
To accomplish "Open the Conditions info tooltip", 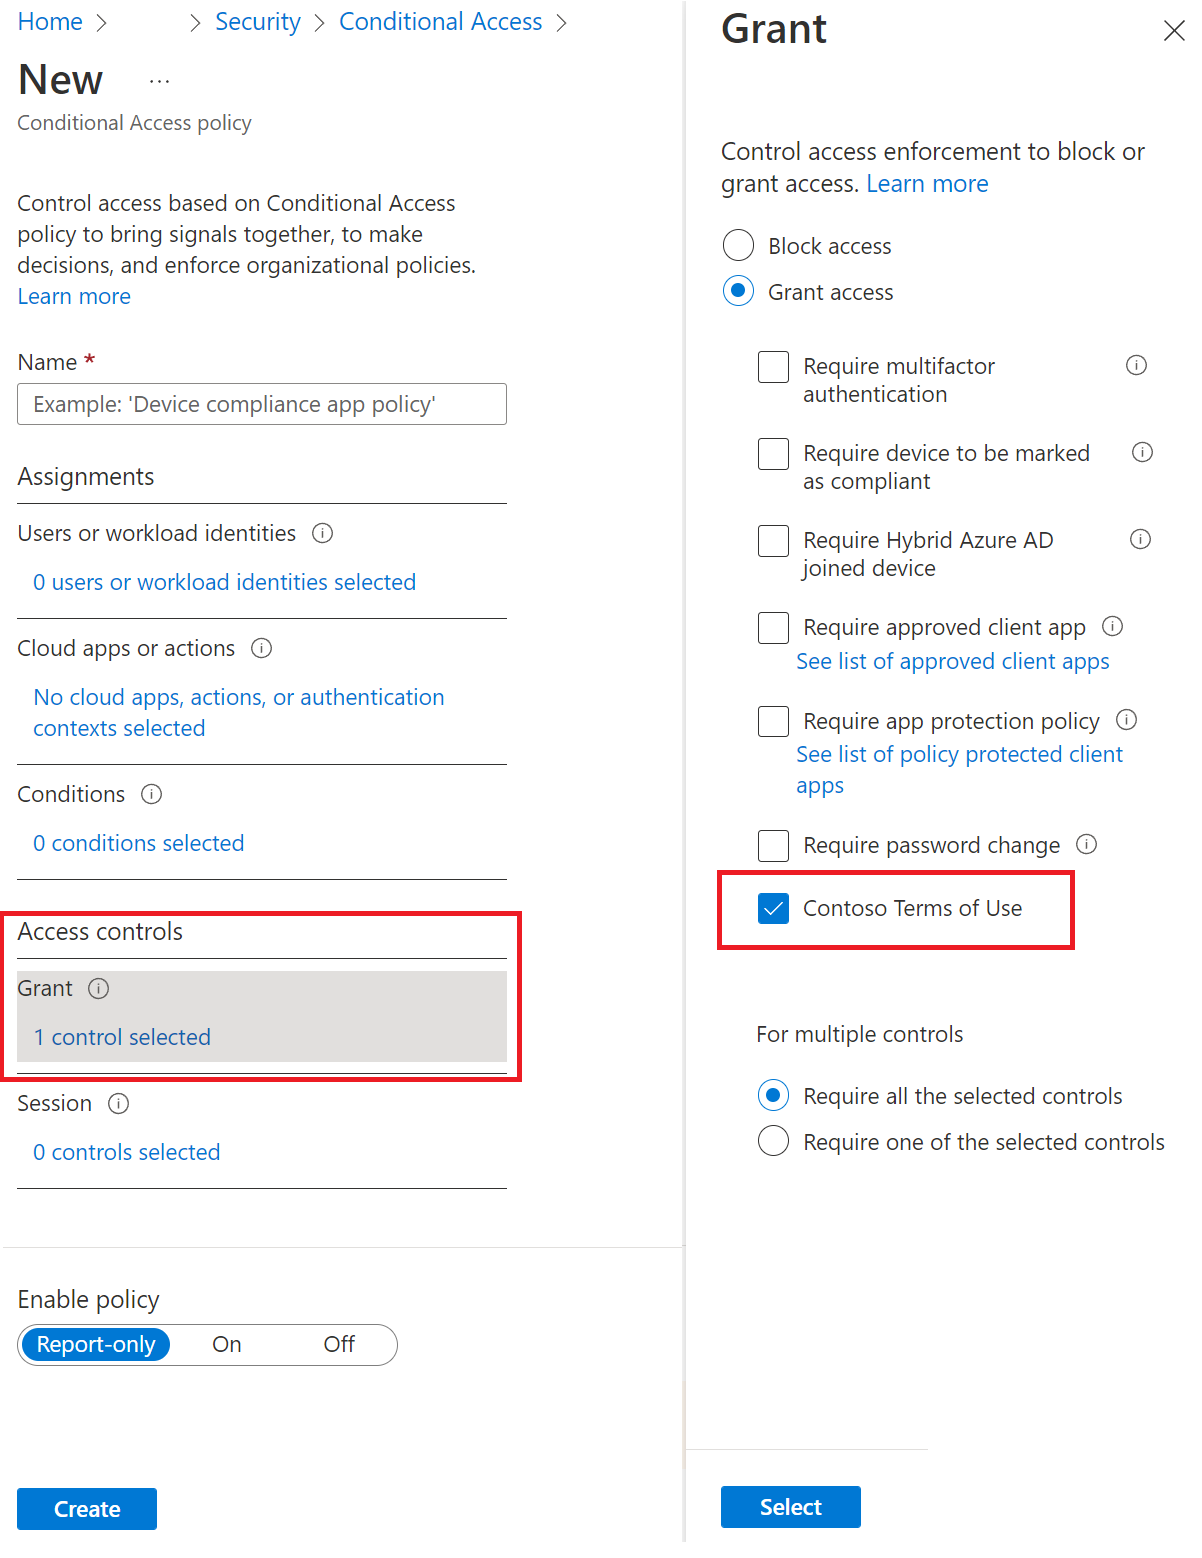I will click(x=151, y=793).
